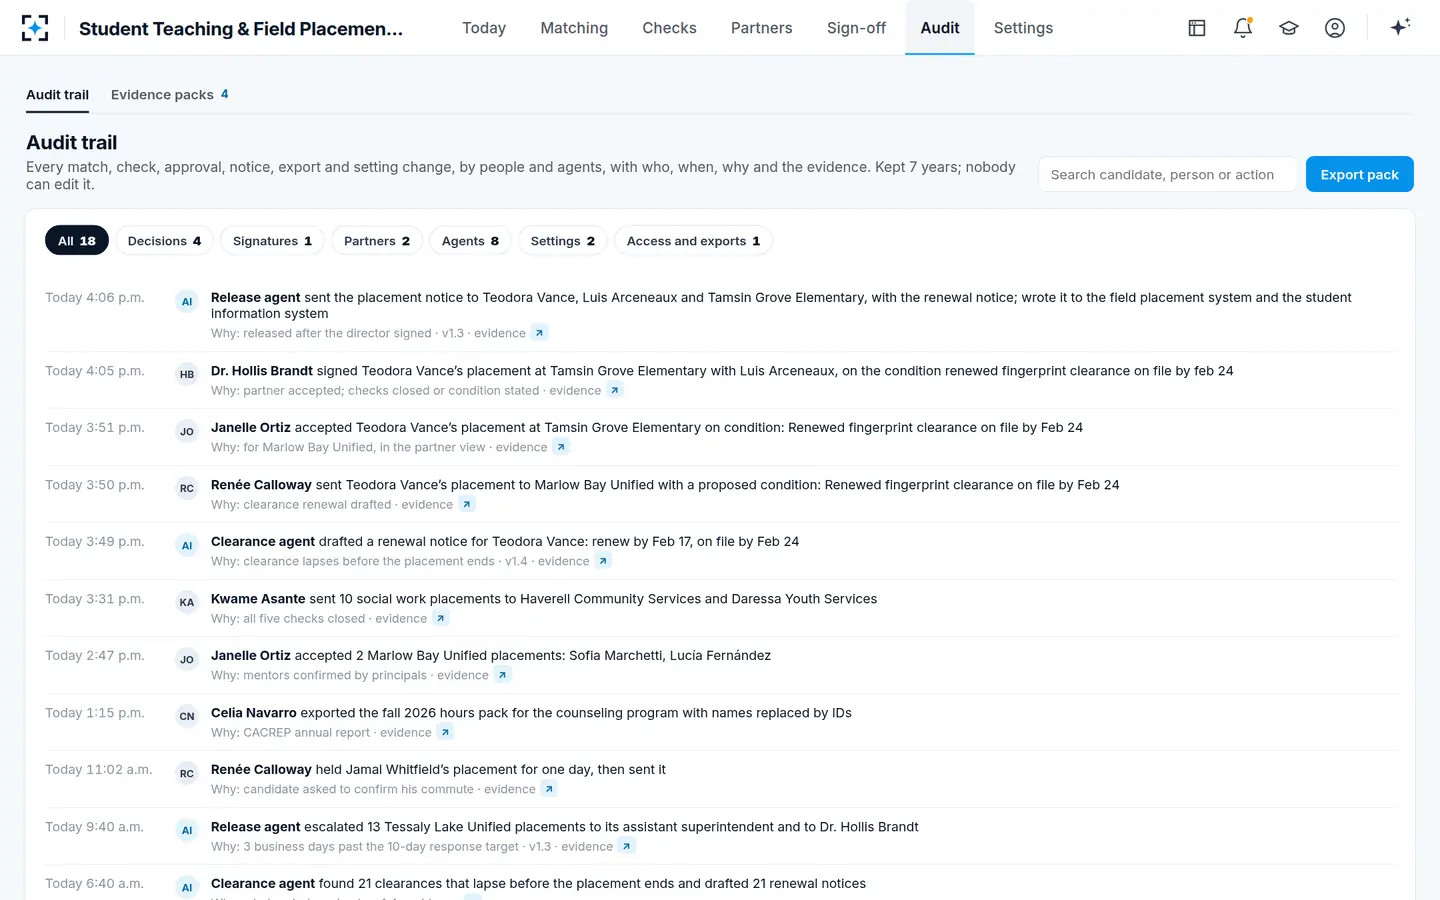The image size is (1440, 900).
Task: Open the Sign-off tab
Action: pyautogui.click(x=856, y=28)
